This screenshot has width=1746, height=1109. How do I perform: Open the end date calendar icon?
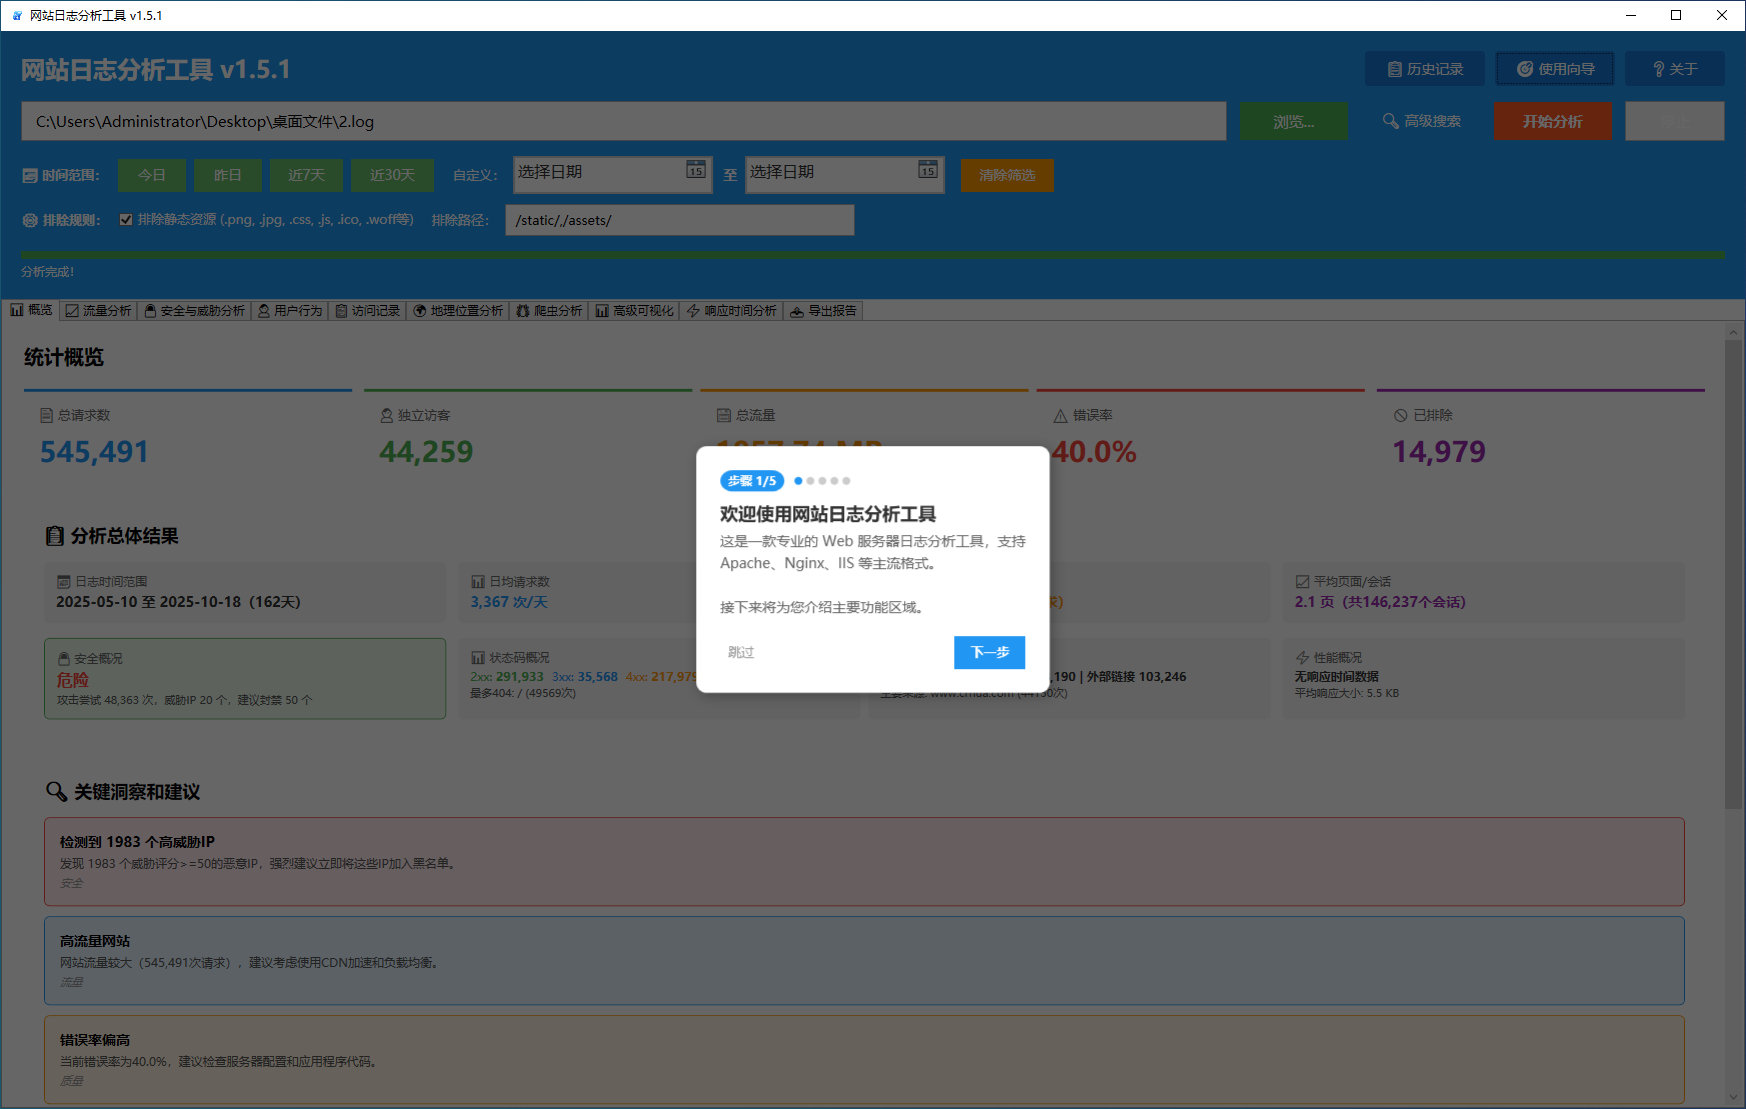pos(927,172)
